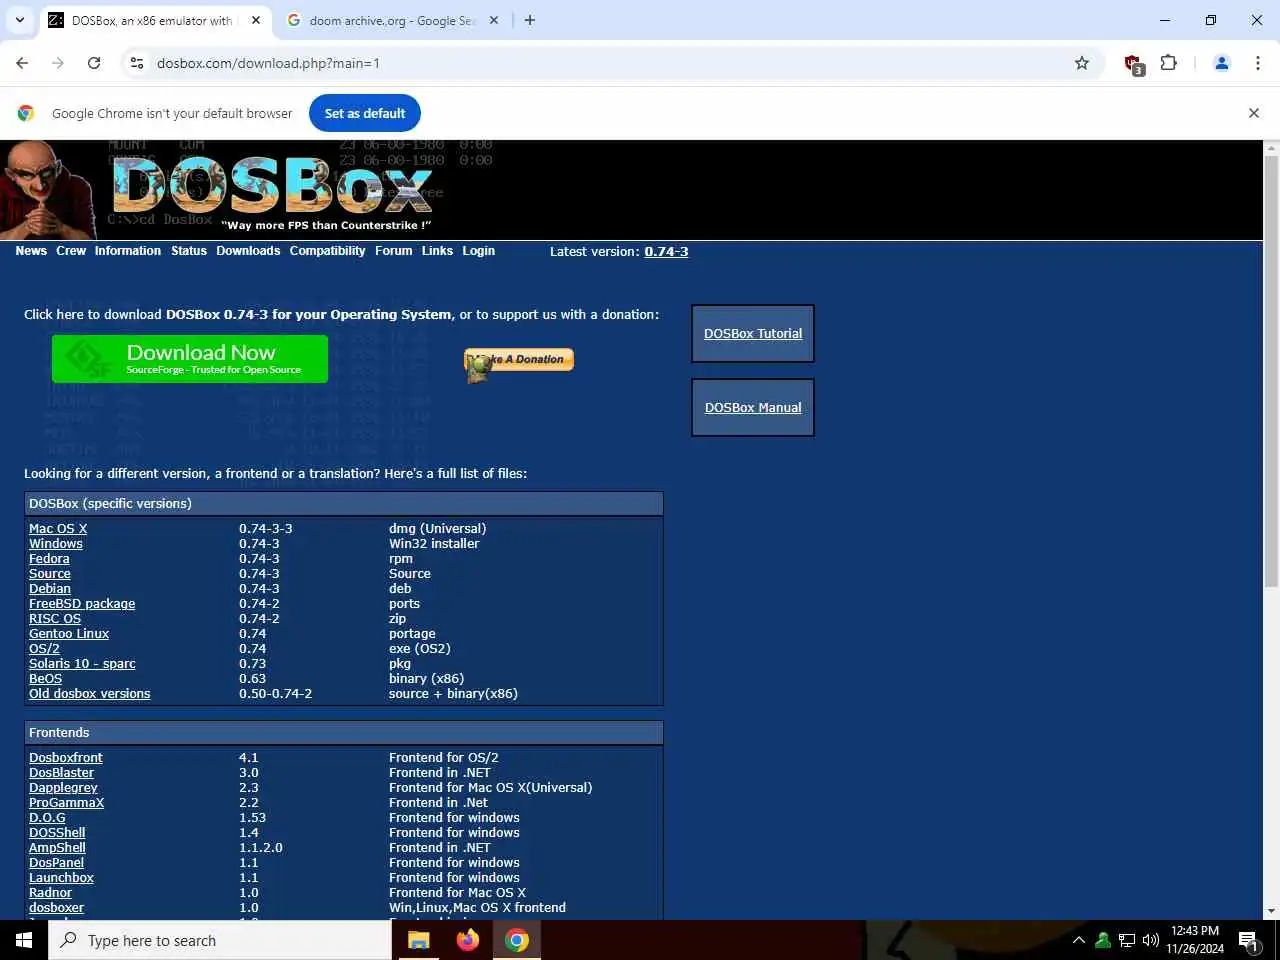
Task: Open the tab search dropdown arrow
Action: click(20, 20)
